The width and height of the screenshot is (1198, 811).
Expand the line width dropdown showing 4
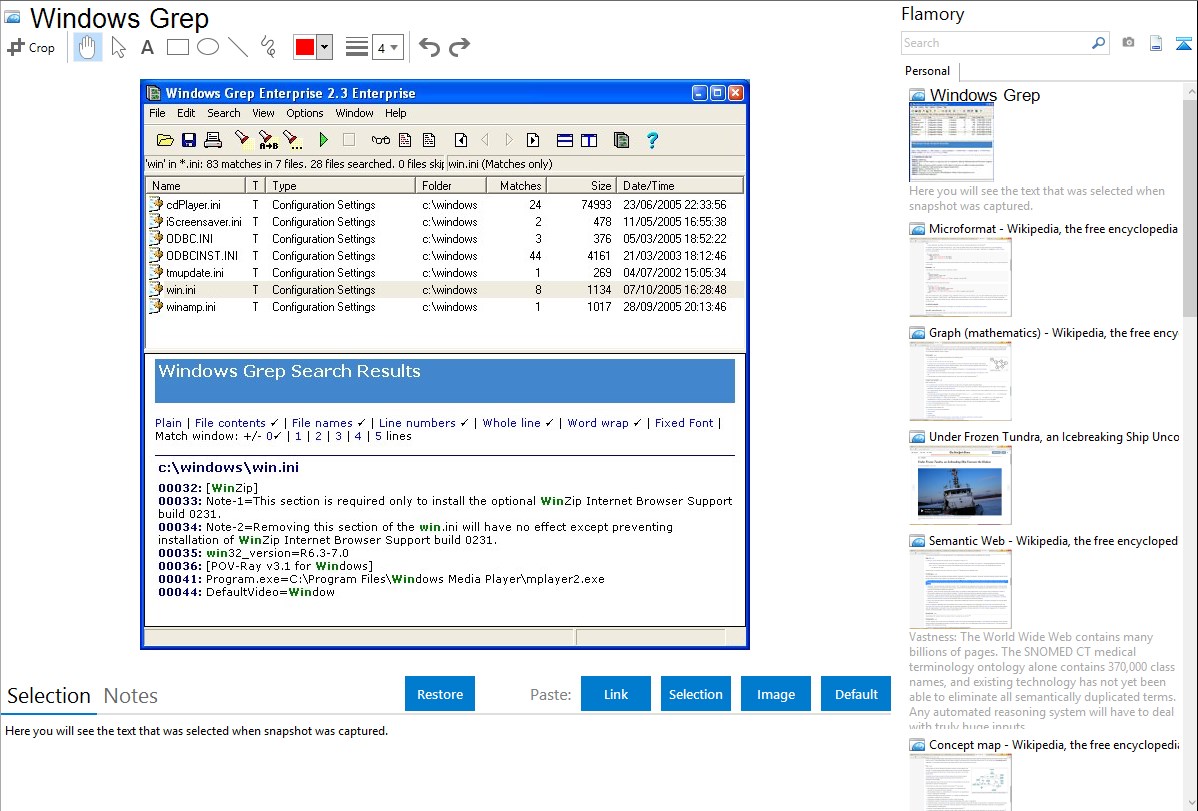tap(387, 47)
